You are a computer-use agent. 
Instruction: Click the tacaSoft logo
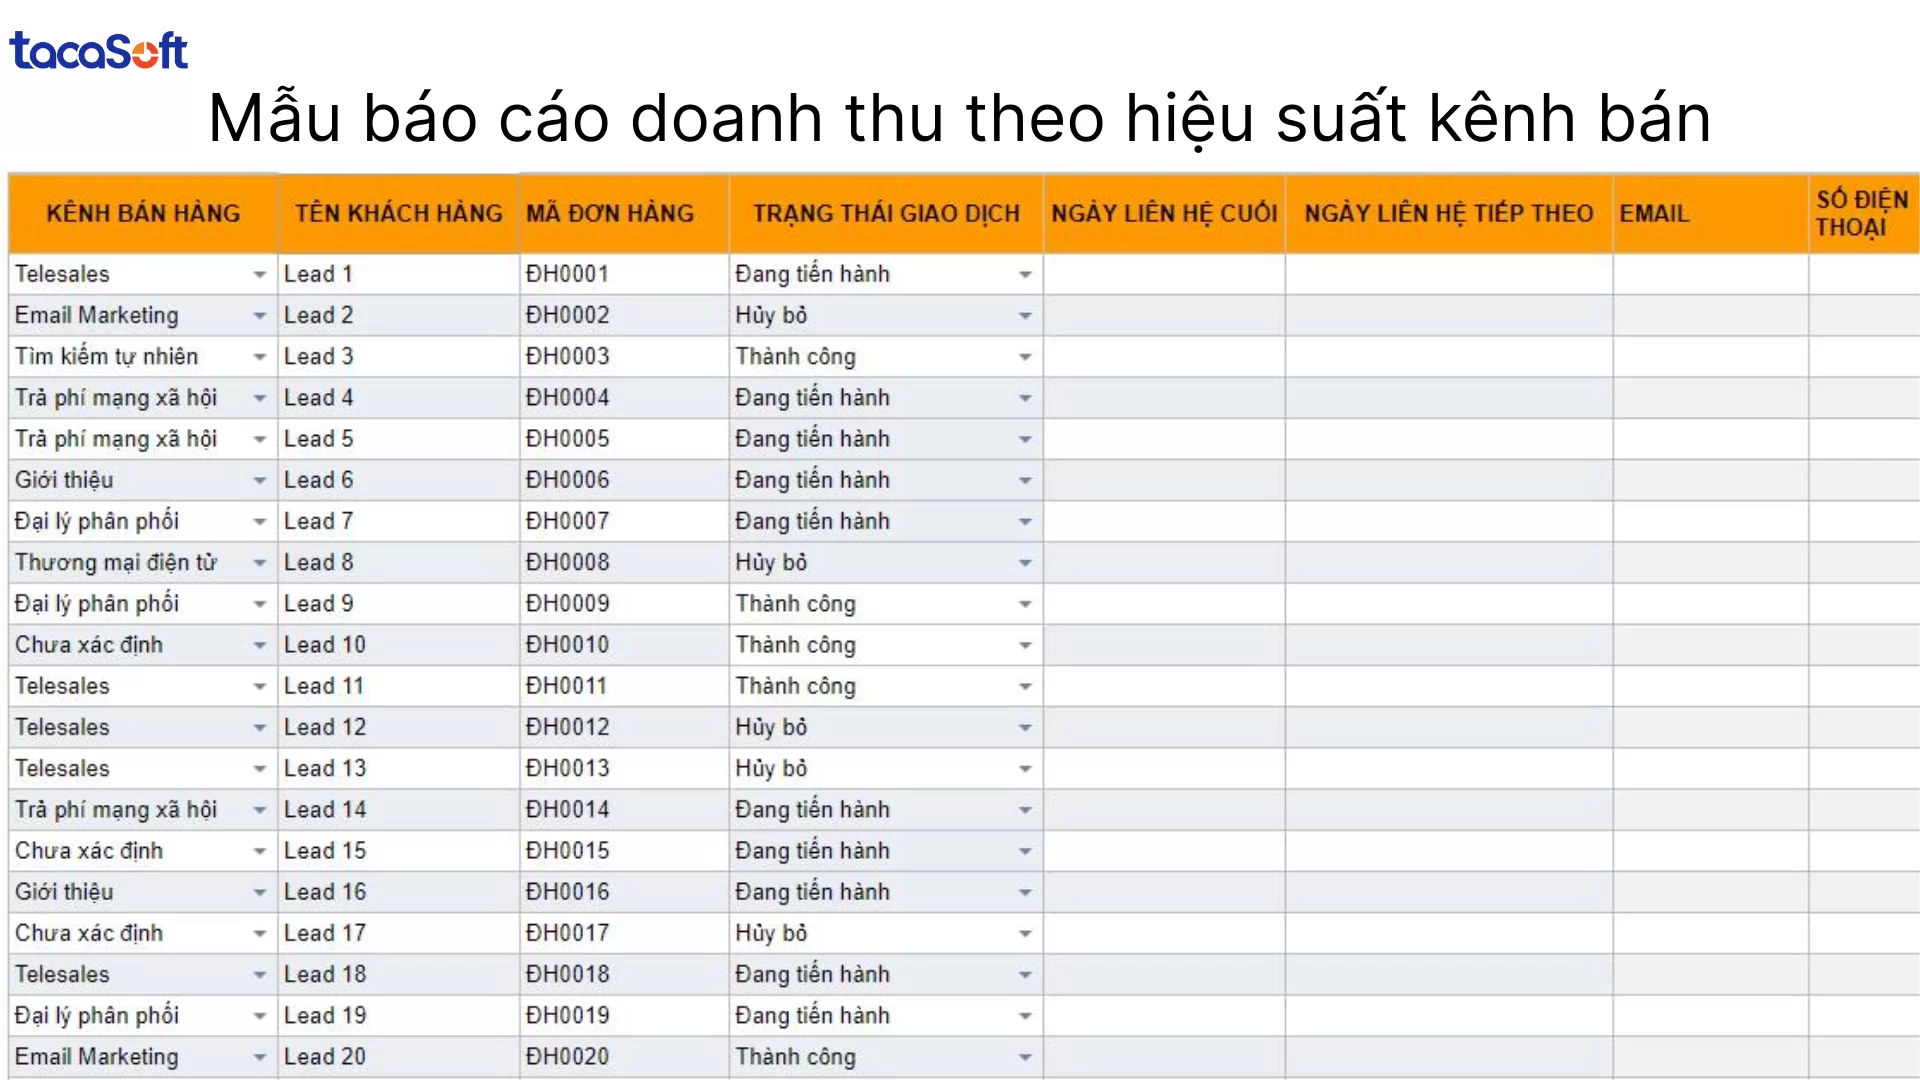97,49
